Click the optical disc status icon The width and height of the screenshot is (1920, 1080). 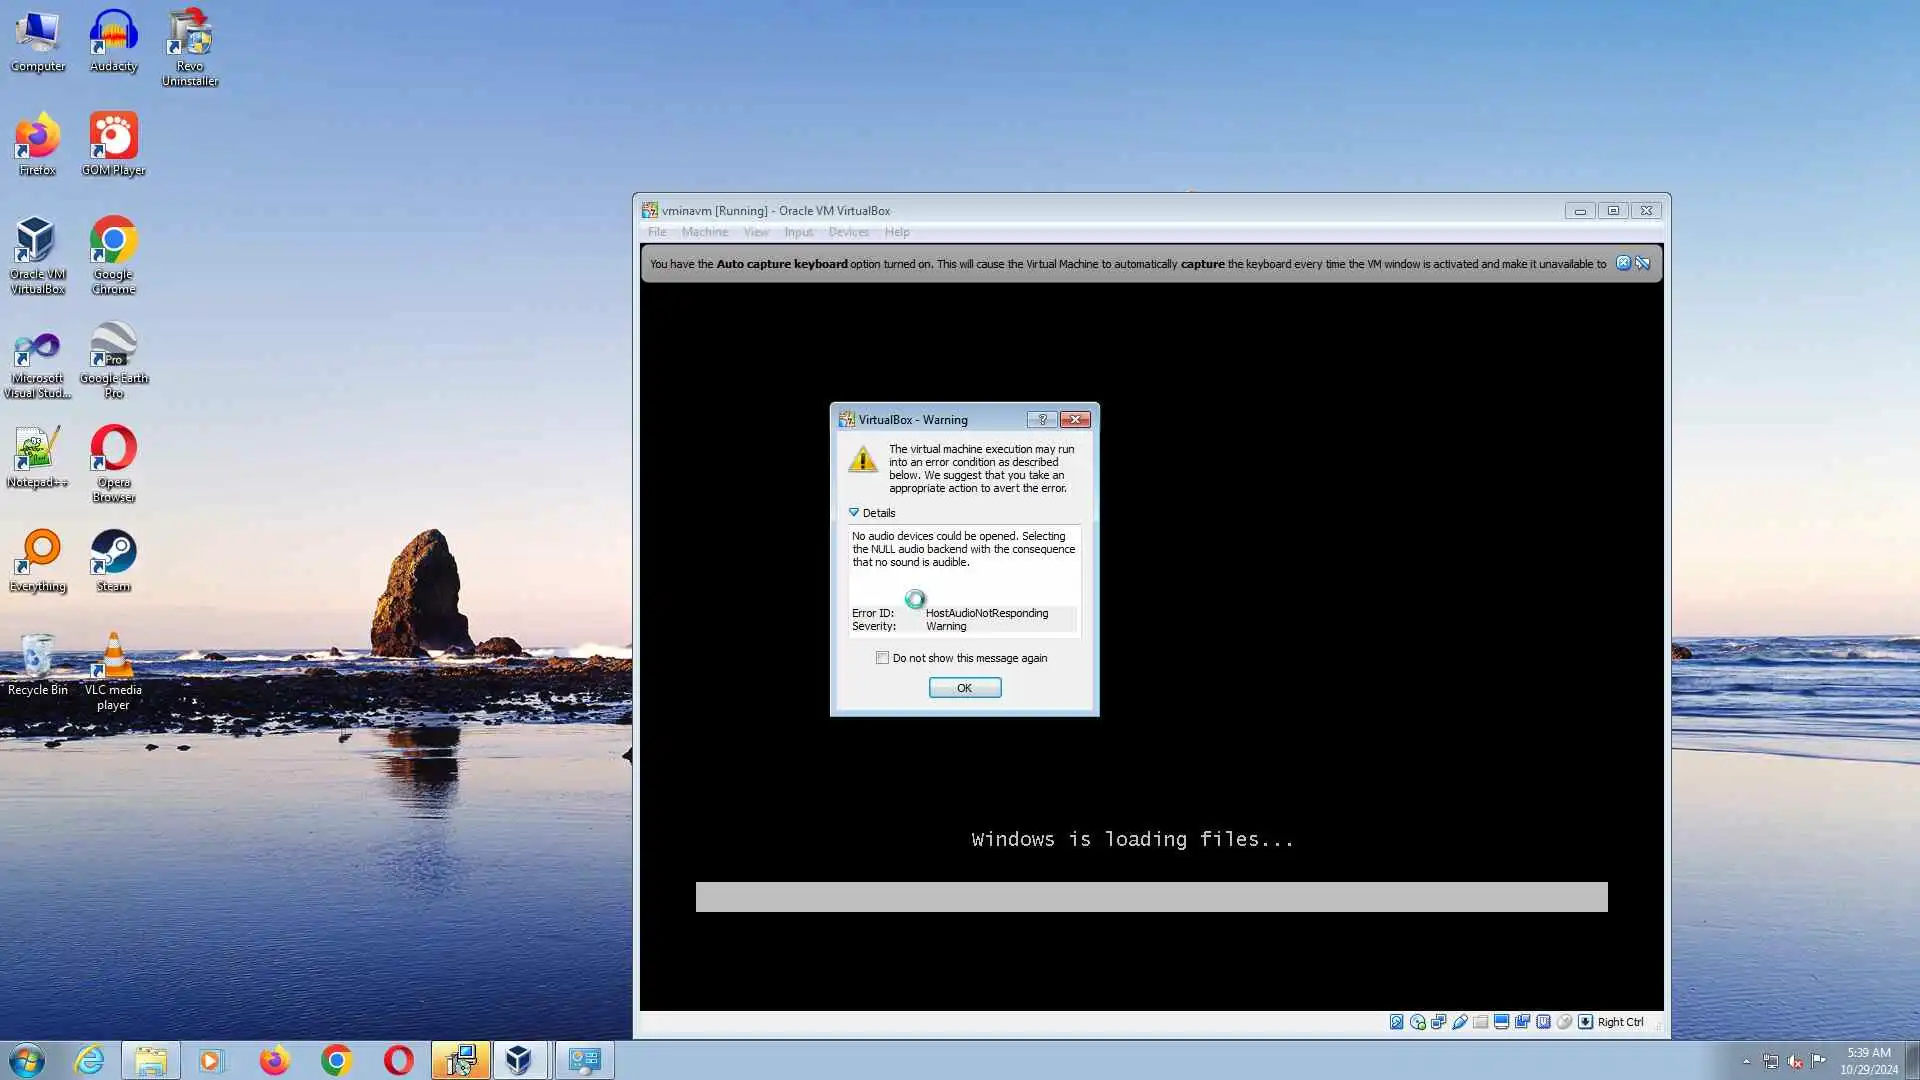pos(1417,1022)
